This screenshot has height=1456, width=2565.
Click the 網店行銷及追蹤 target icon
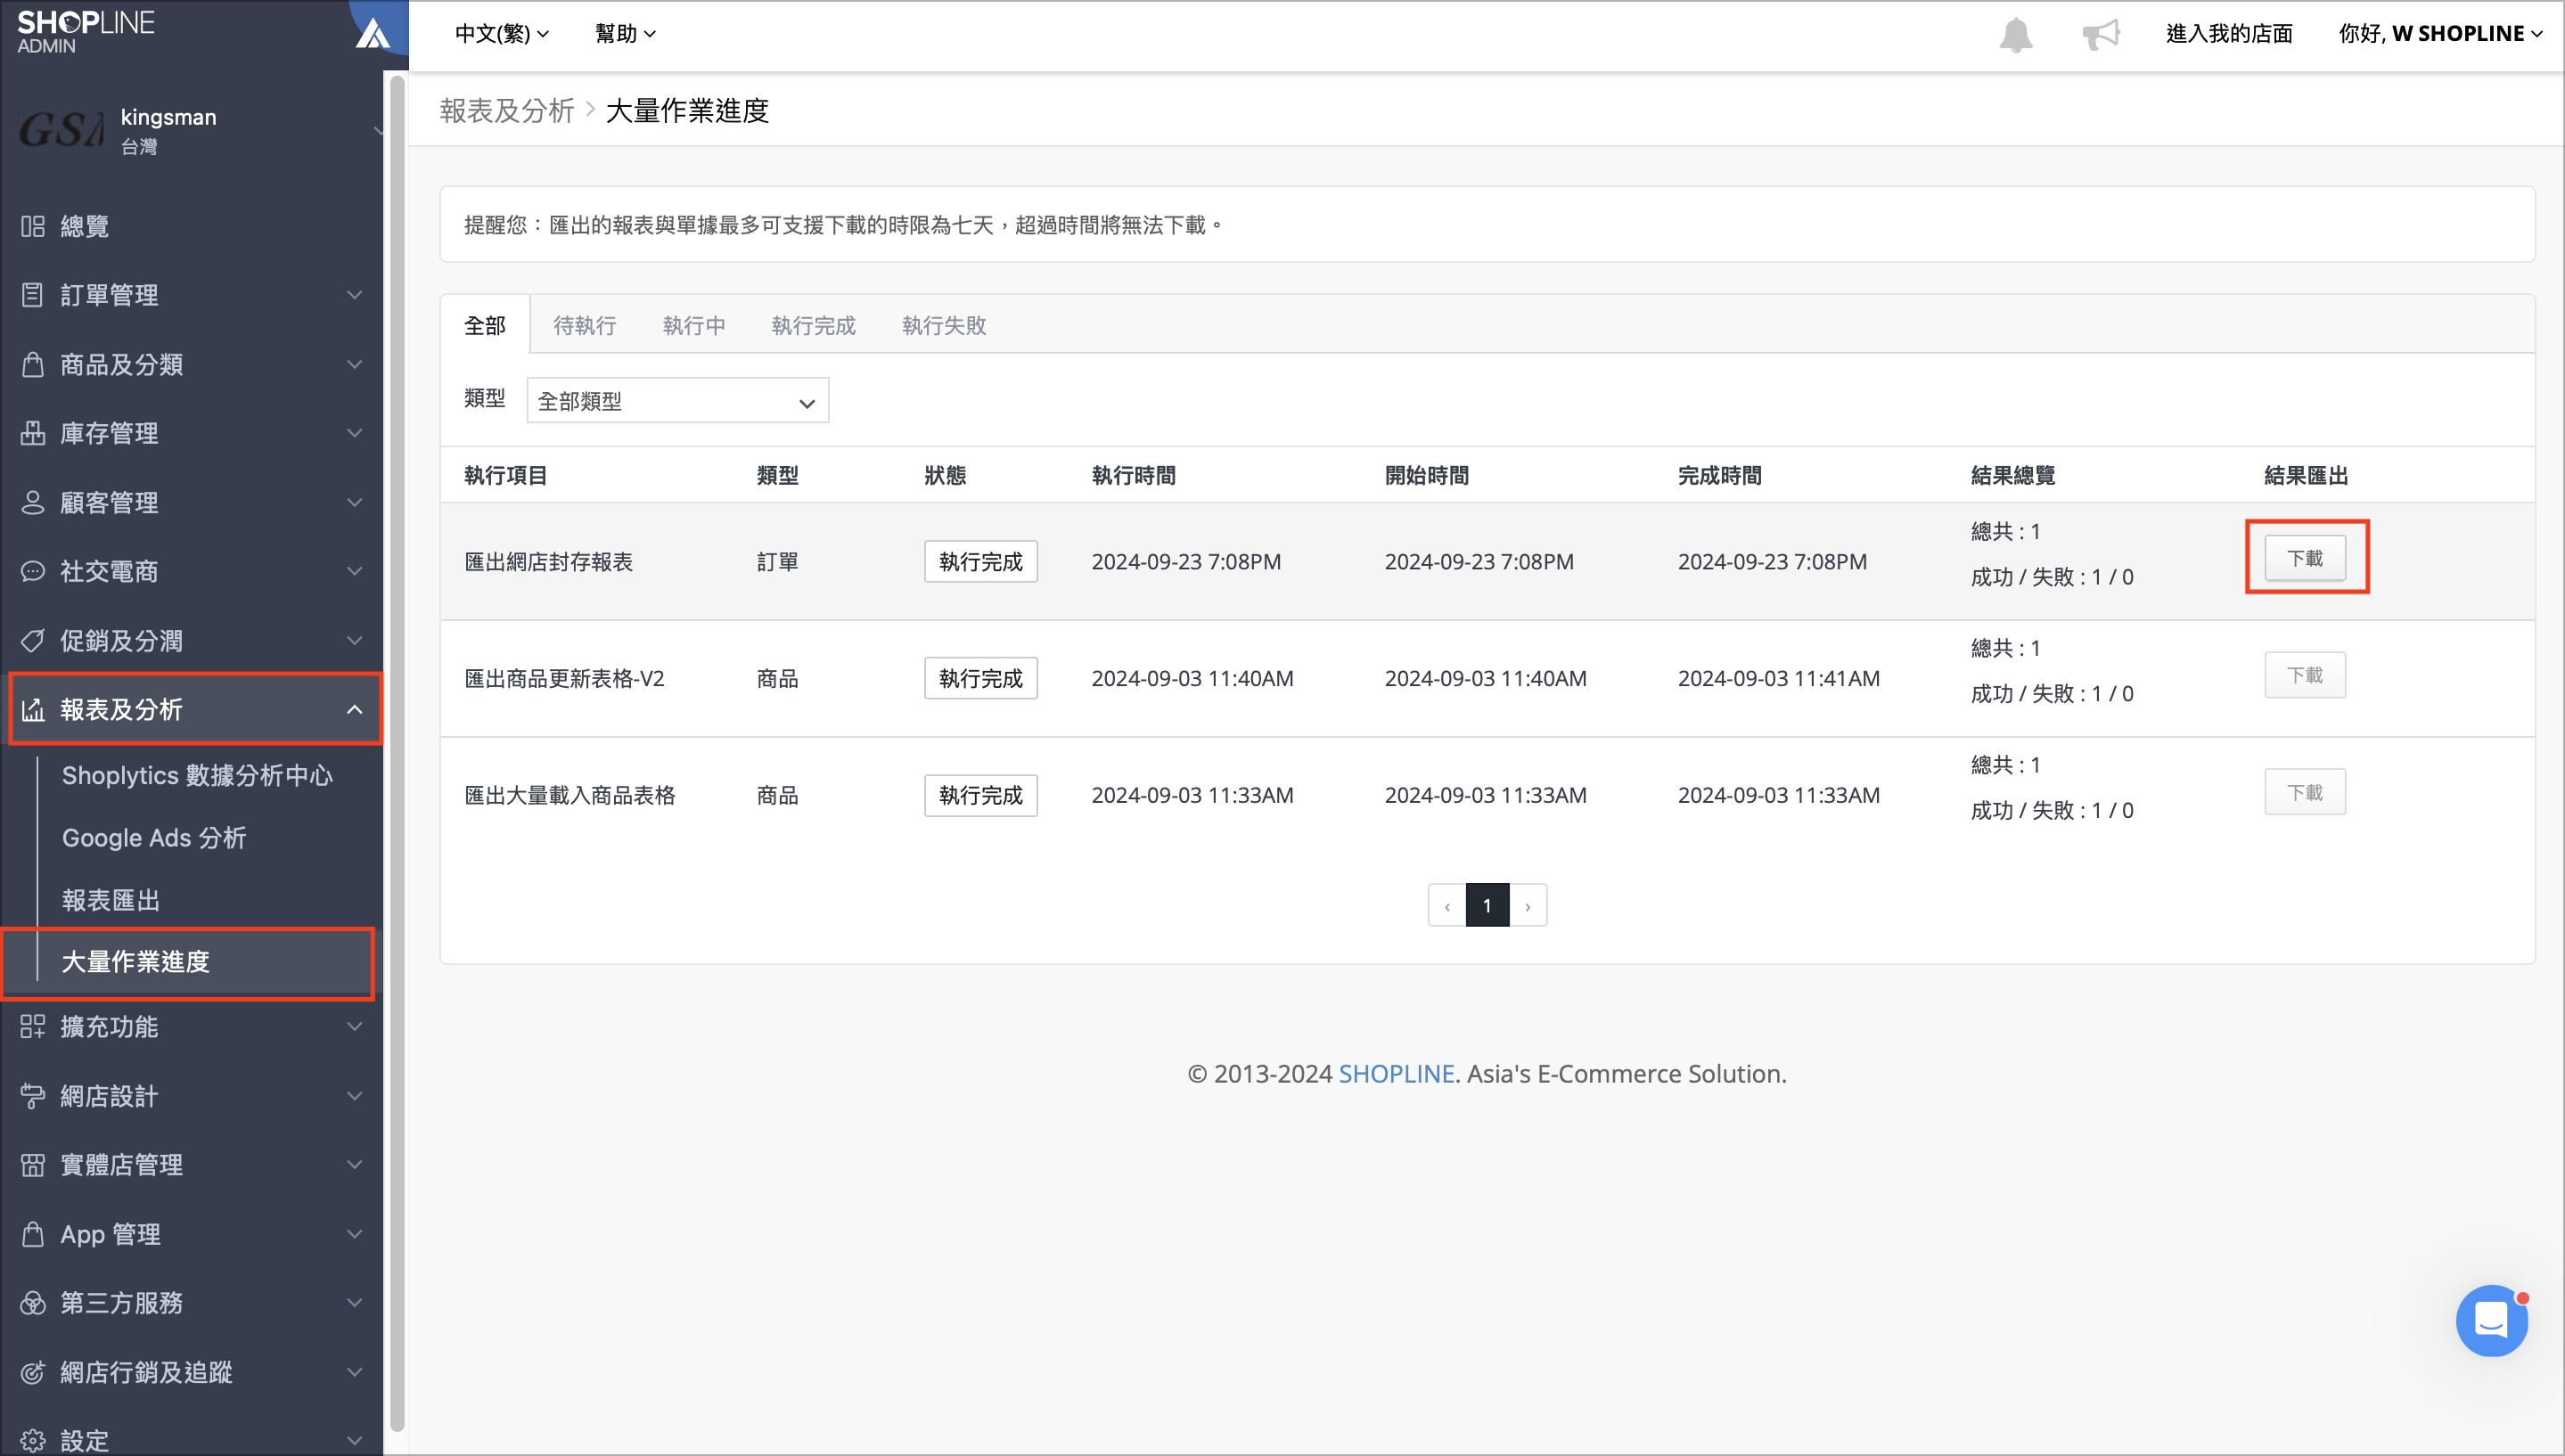(x=33, y=1372)
